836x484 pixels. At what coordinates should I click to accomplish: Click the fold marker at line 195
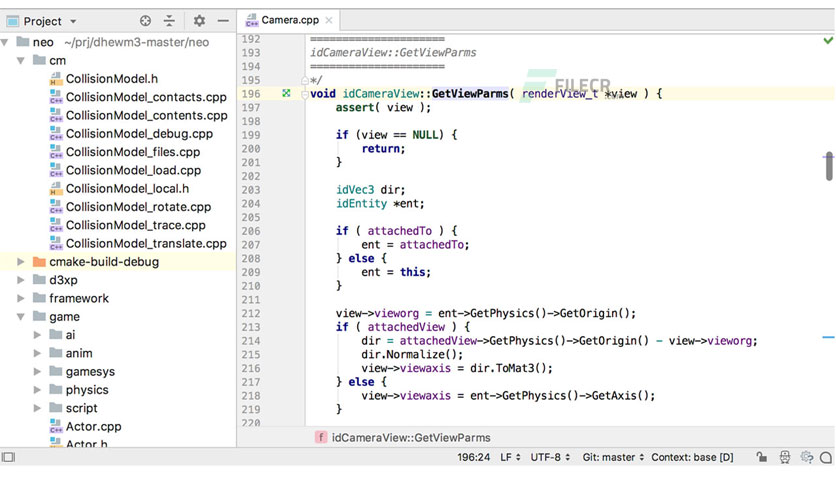(304, 80)
